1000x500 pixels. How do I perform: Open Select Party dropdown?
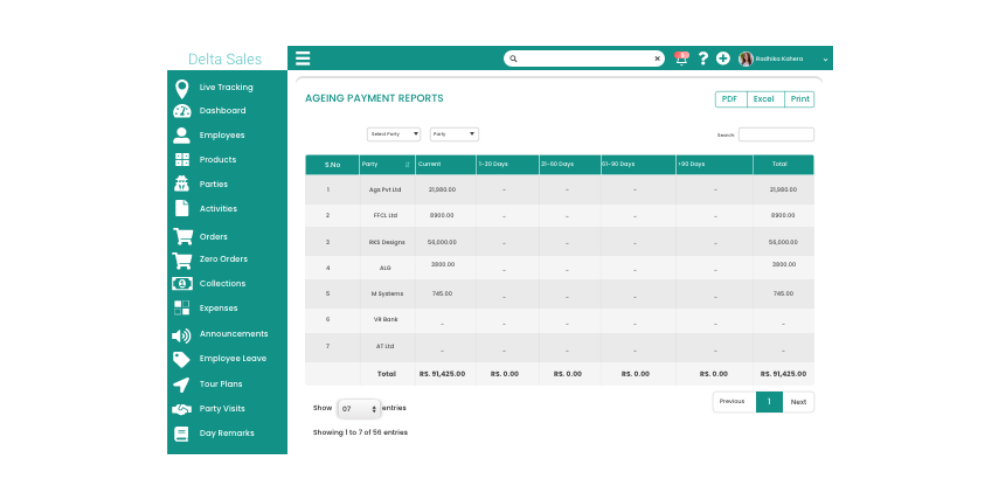pos(393,135)
